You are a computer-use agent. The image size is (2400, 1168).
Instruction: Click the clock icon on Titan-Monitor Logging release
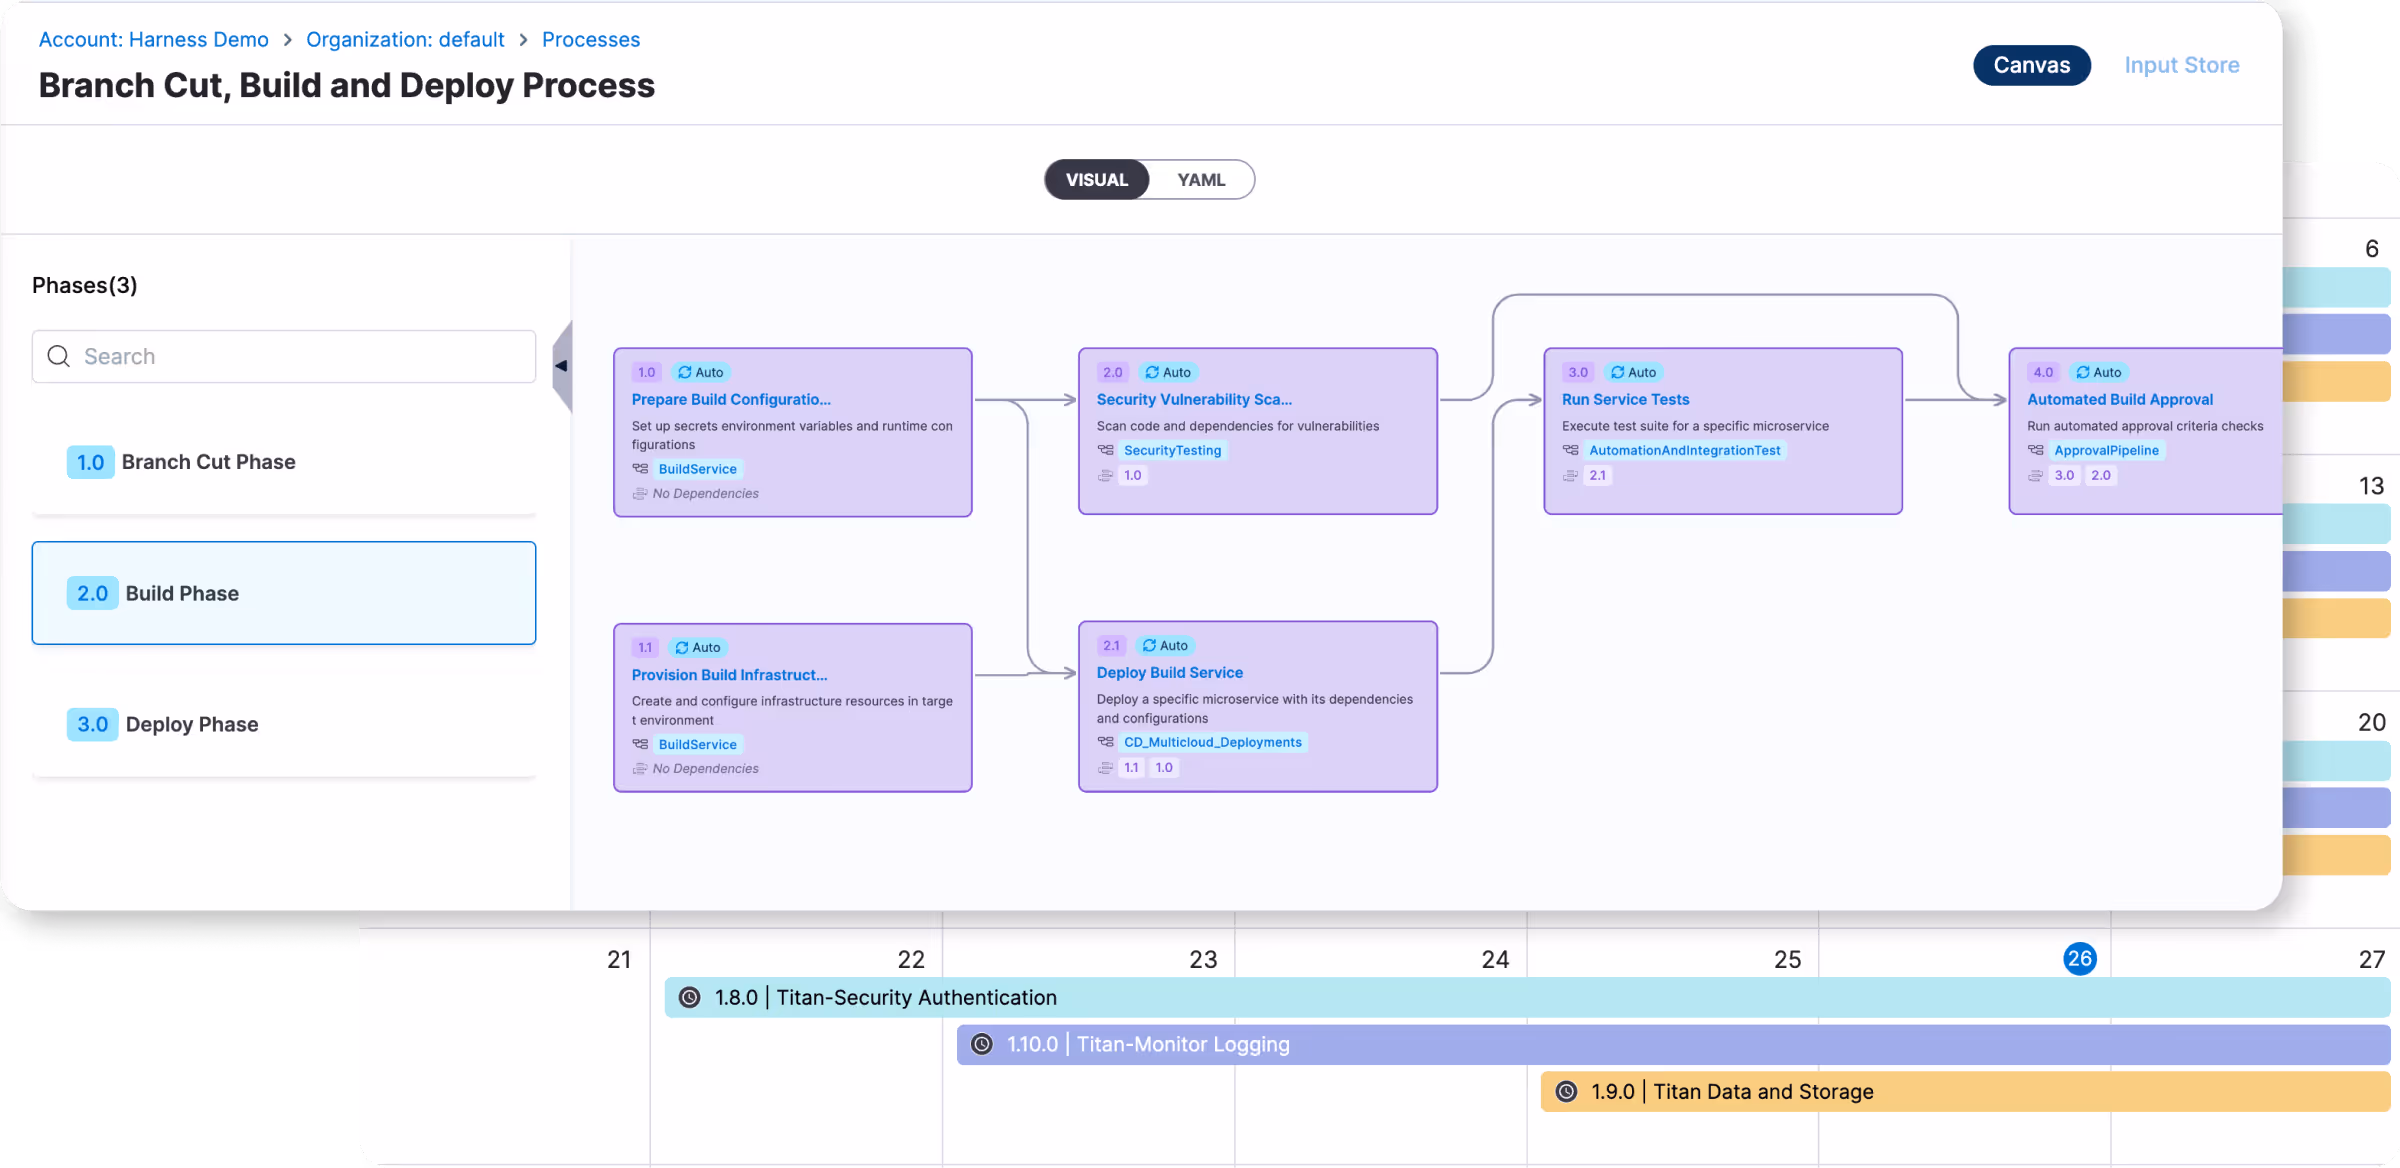(x=982, y=1044)
